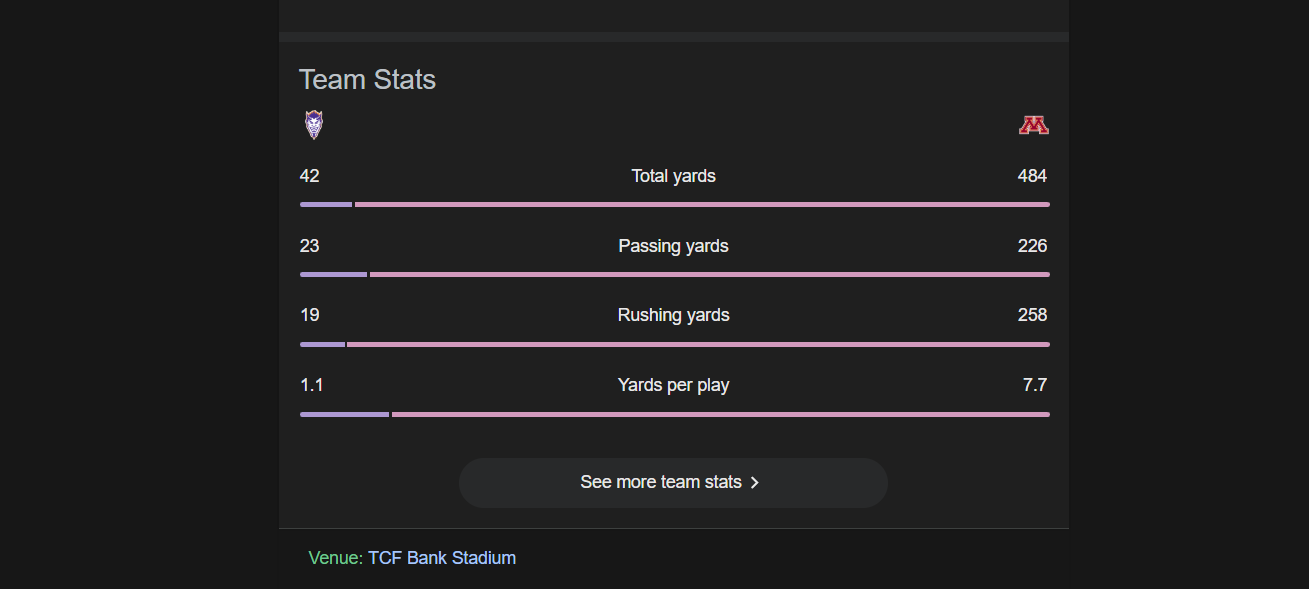Screen dimensions: 1309x589
Task: Click the Minnesota M team logo
Action: 1033,125
